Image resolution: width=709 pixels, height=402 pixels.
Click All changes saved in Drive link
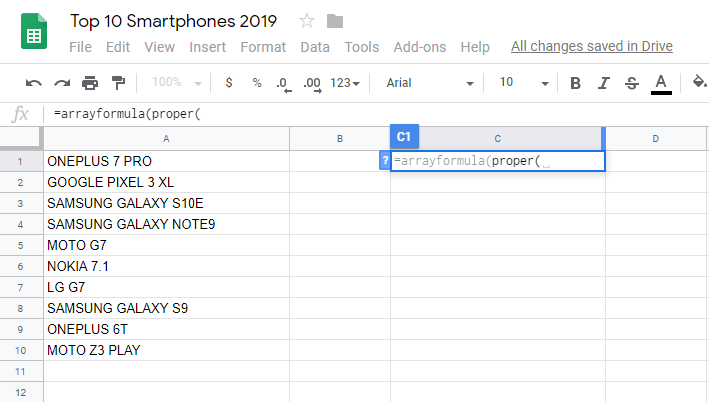[x=591, y=46]
